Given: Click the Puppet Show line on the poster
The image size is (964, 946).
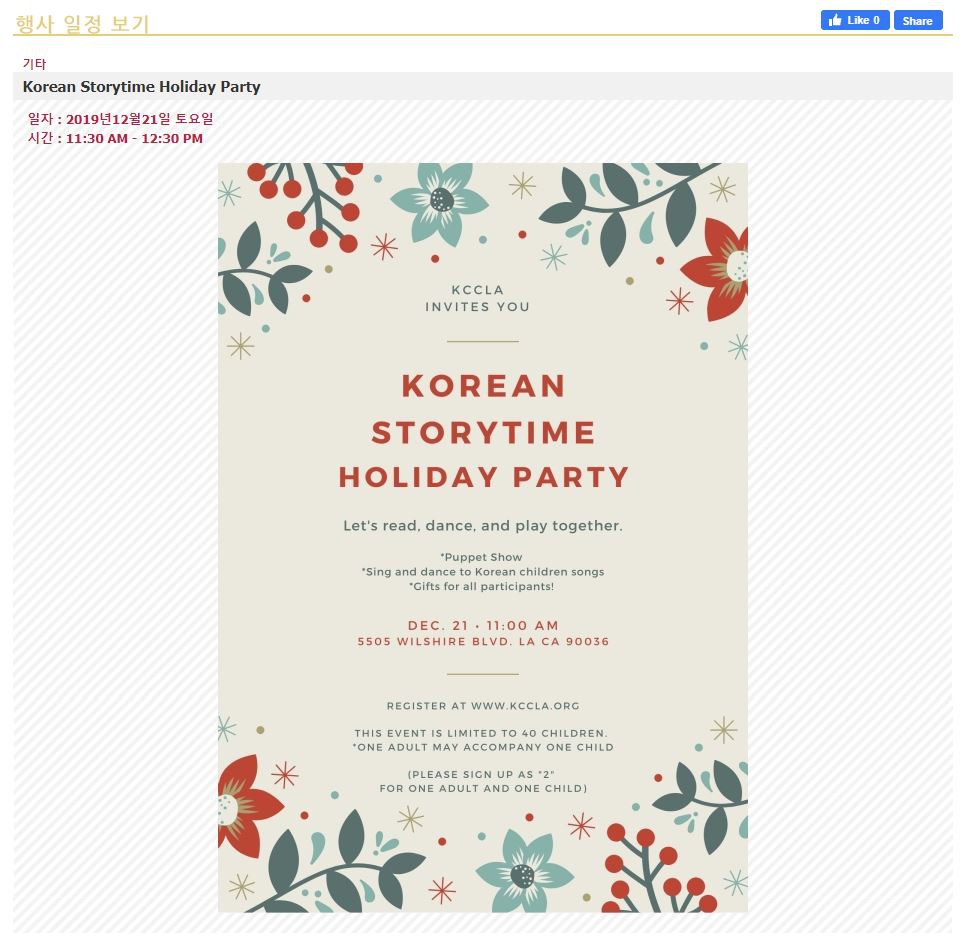Looking at the screenshot, I should [x=482, y=557].
